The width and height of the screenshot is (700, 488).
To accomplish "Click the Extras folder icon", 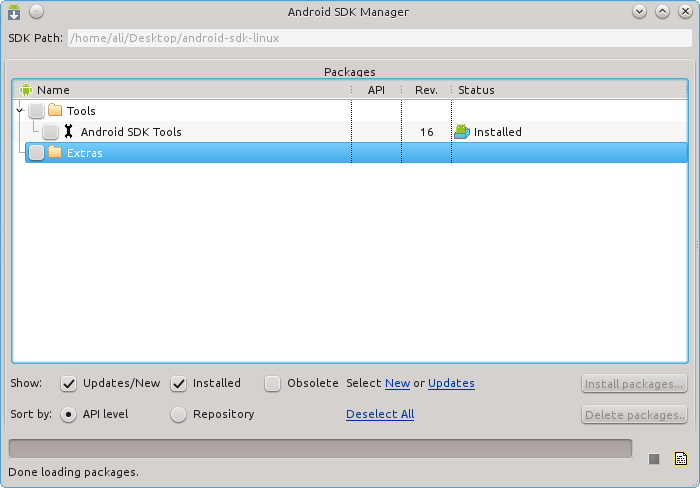I will (x=55, y=153).
